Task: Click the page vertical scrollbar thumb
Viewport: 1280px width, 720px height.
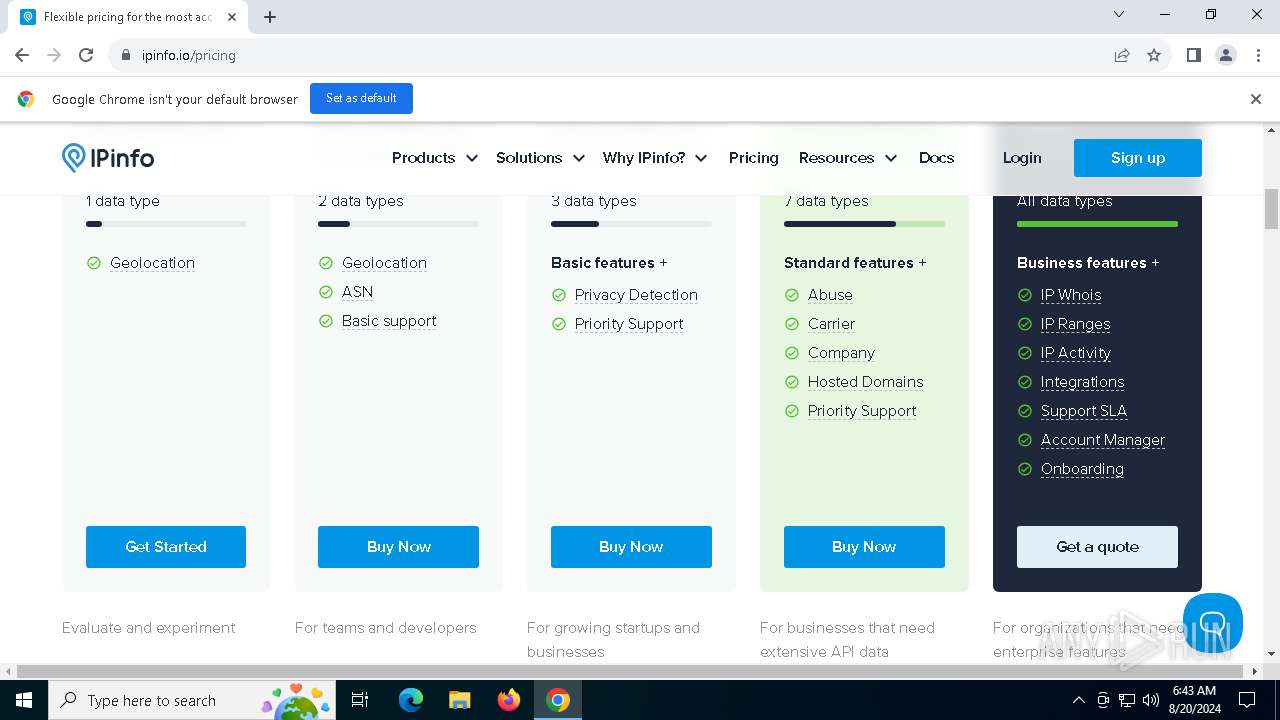Action: (x=1271, y=208)
